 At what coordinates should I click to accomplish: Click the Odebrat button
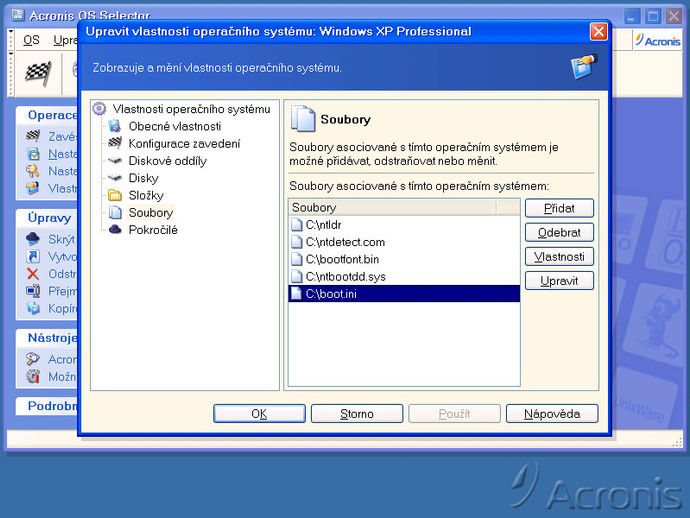(559, 232)
